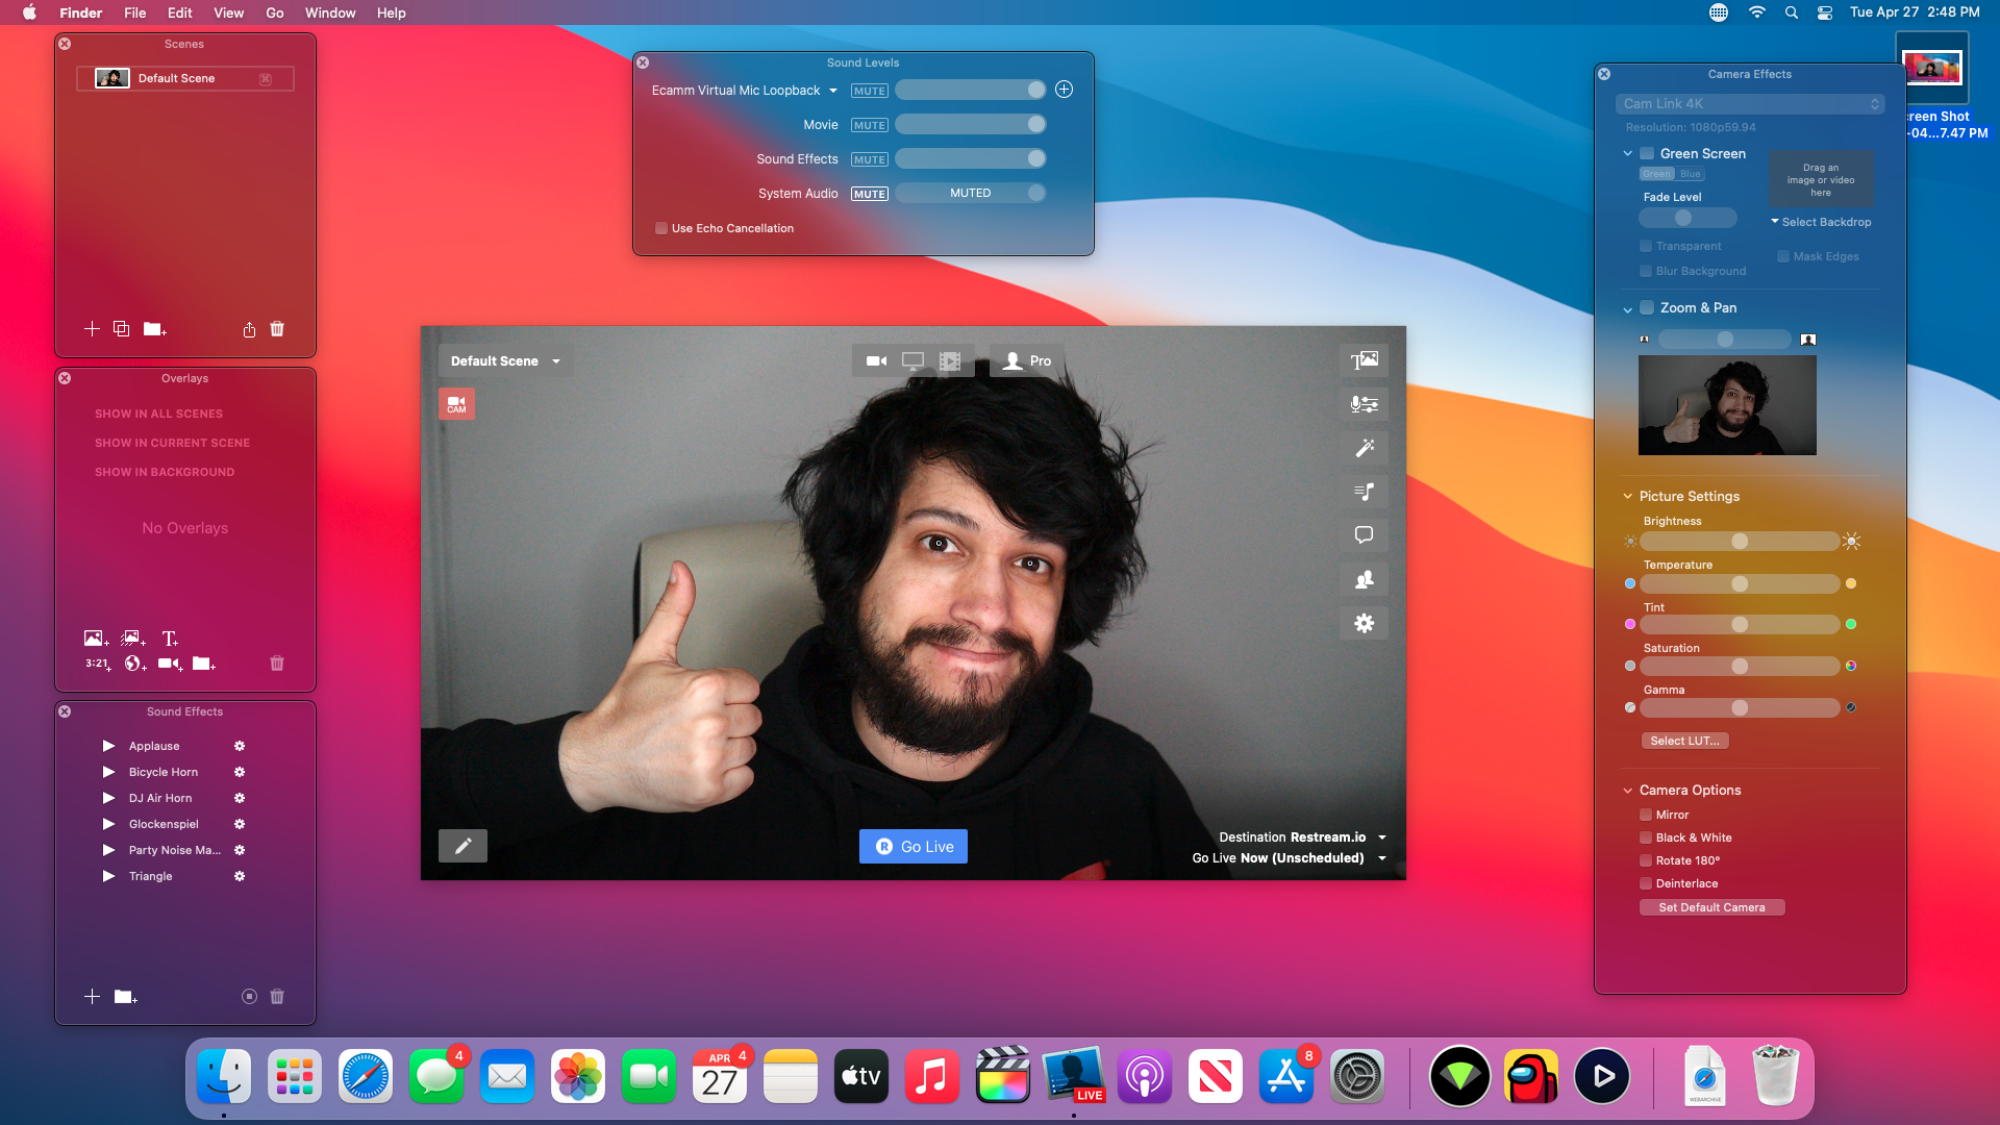Duplicate scene icon in Scenes panel
This screenshot has width=2000, height=1125.
121,329
